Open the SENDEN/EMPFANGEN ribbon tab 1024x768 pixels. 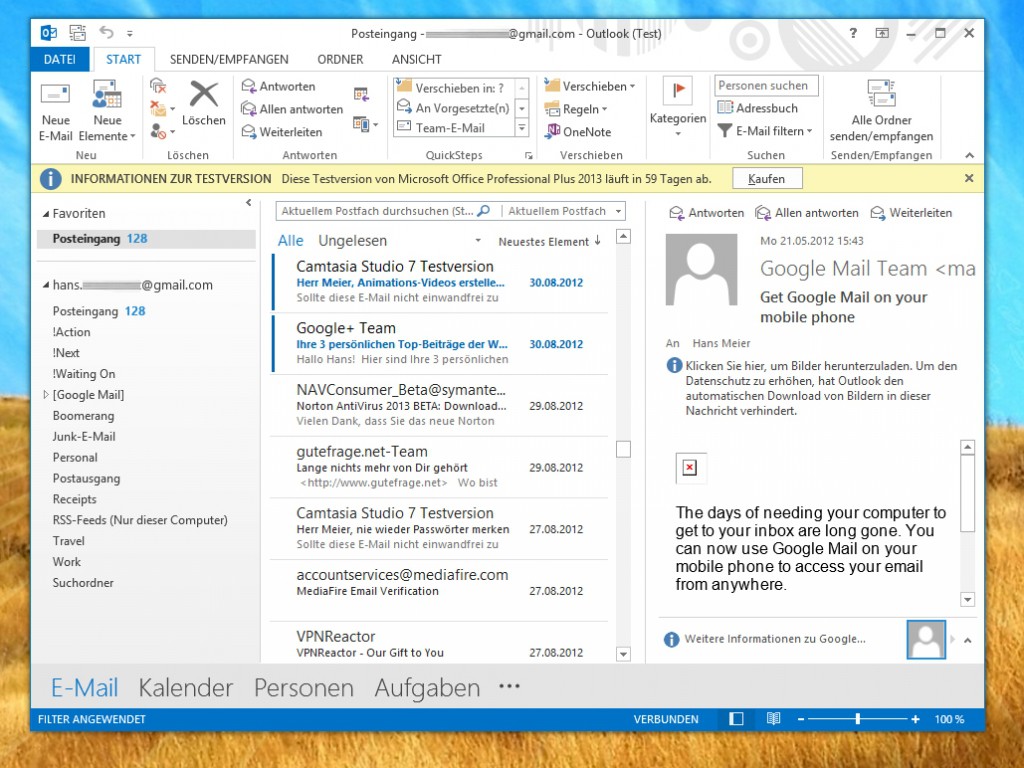coord(229,59)
